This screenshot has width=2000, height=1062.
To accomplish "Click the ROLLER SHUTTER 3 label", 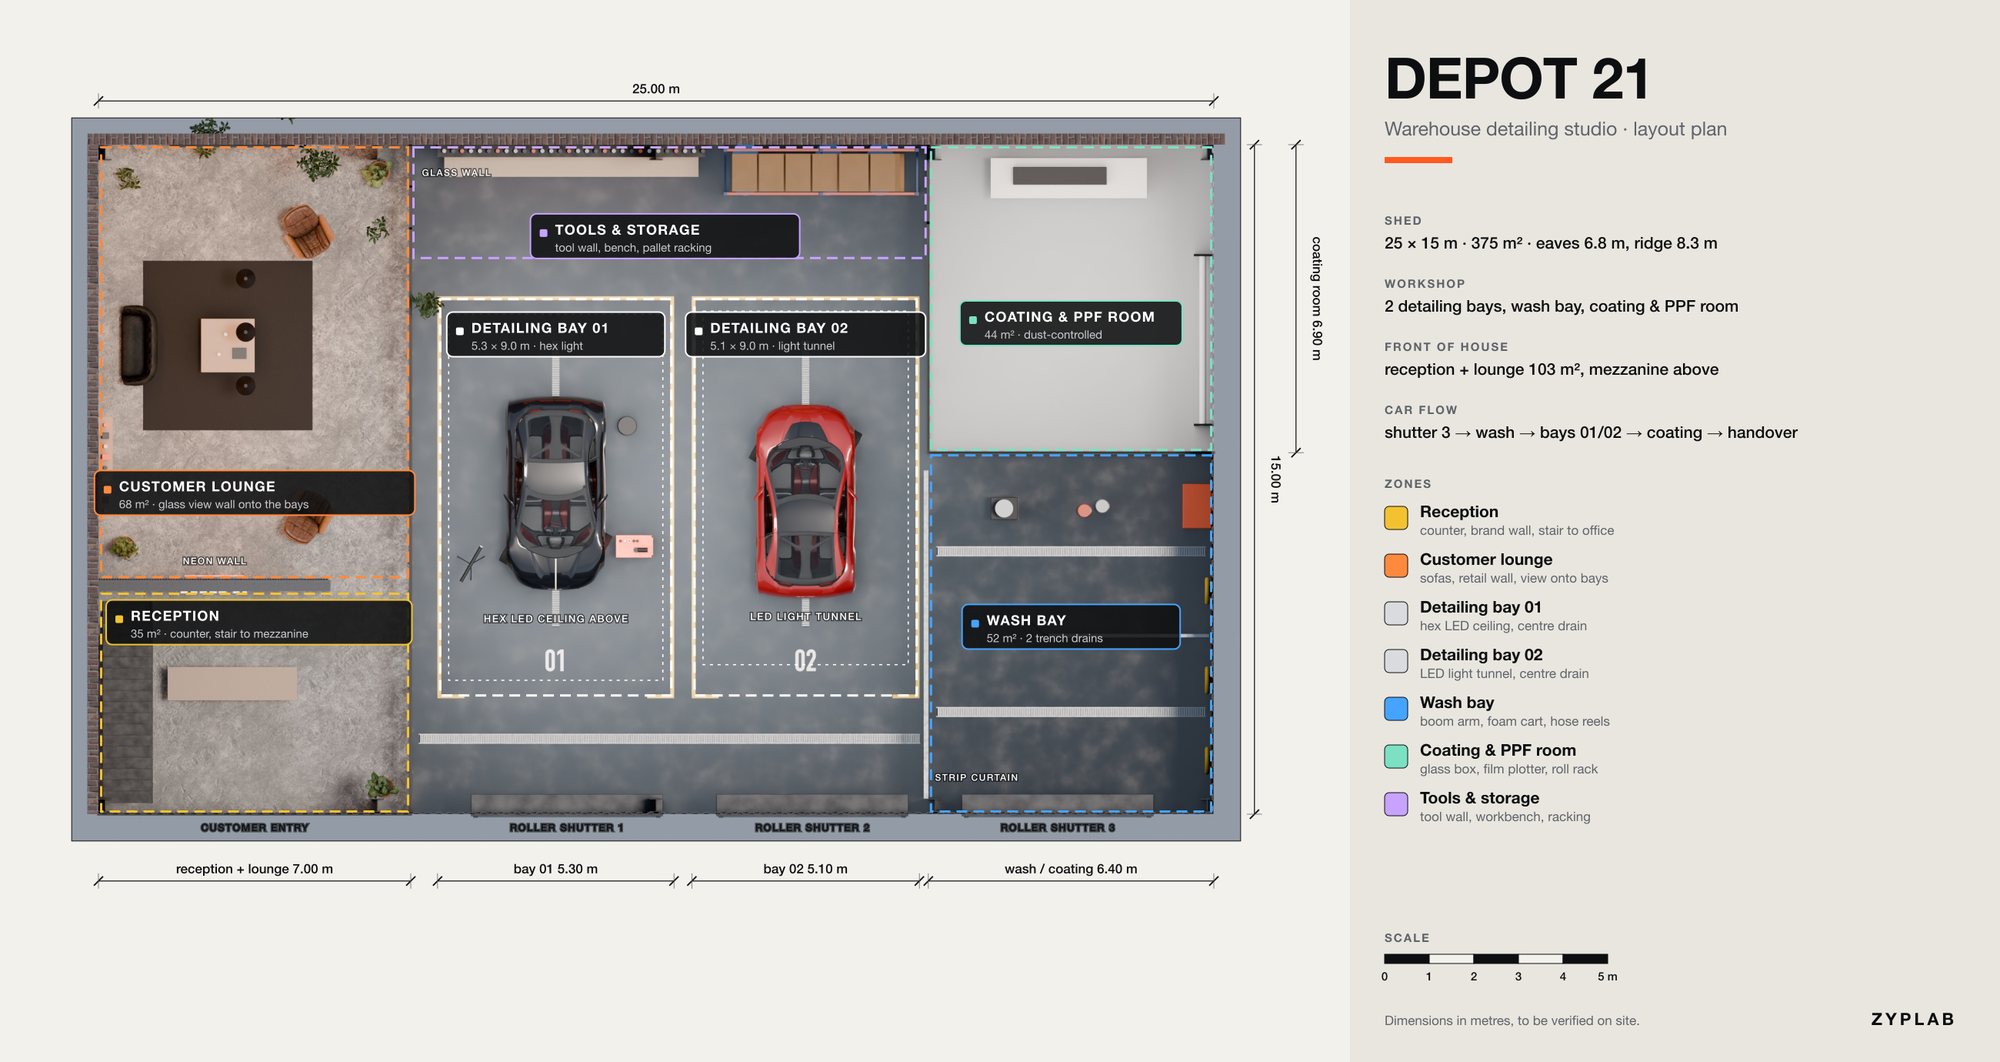I will 1057,828.
